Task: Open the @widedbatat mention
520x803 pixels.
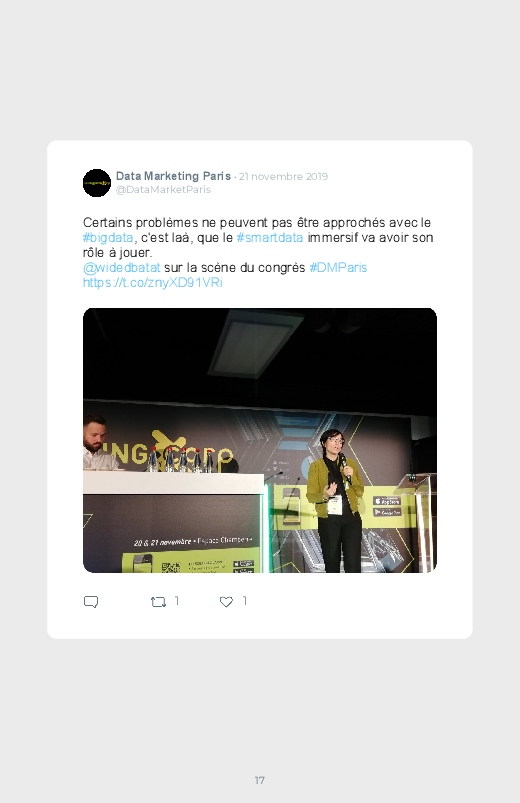Action: click(121, 267)
